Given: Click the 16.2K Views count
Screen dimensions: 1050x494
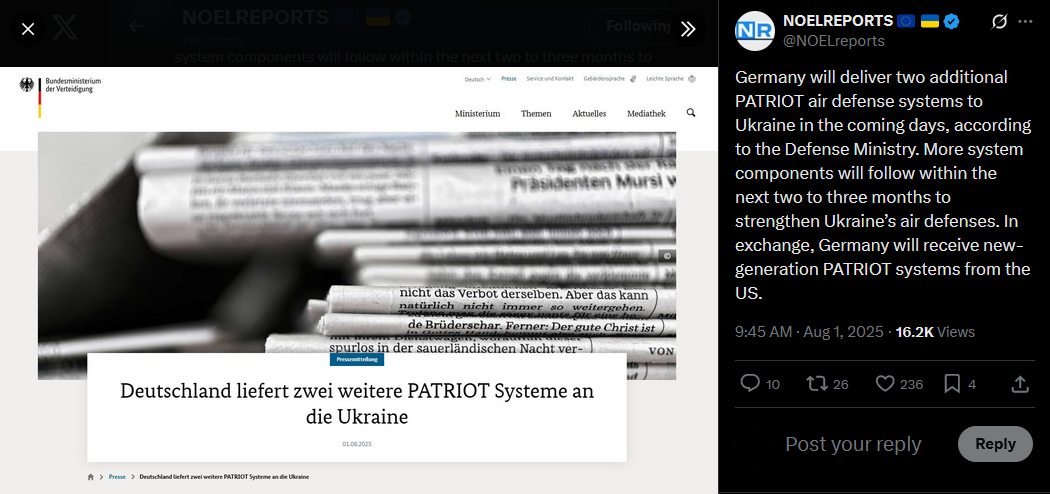Looking at the screenshot, I should click(x=935, y=332).
